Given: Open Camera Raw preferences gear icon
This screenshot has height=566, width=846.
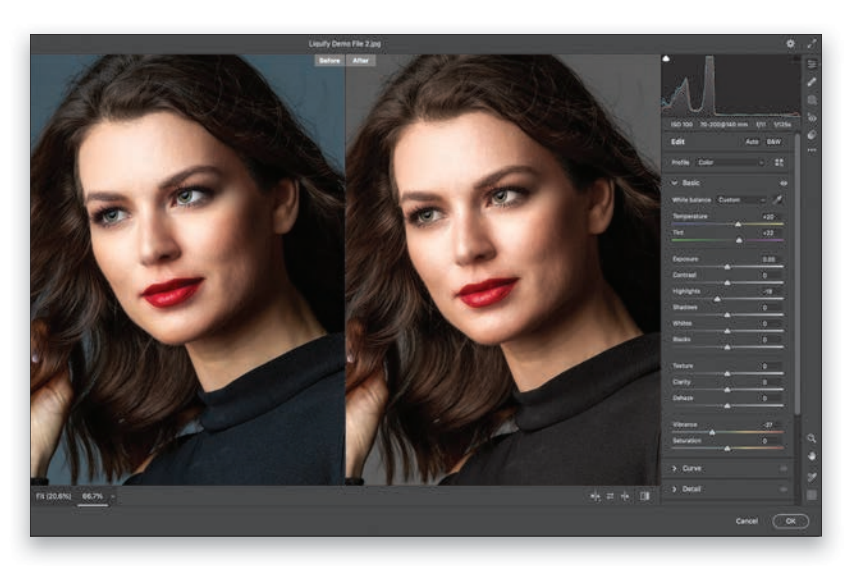Looking at the screenshot, I should tap(790, 44).
